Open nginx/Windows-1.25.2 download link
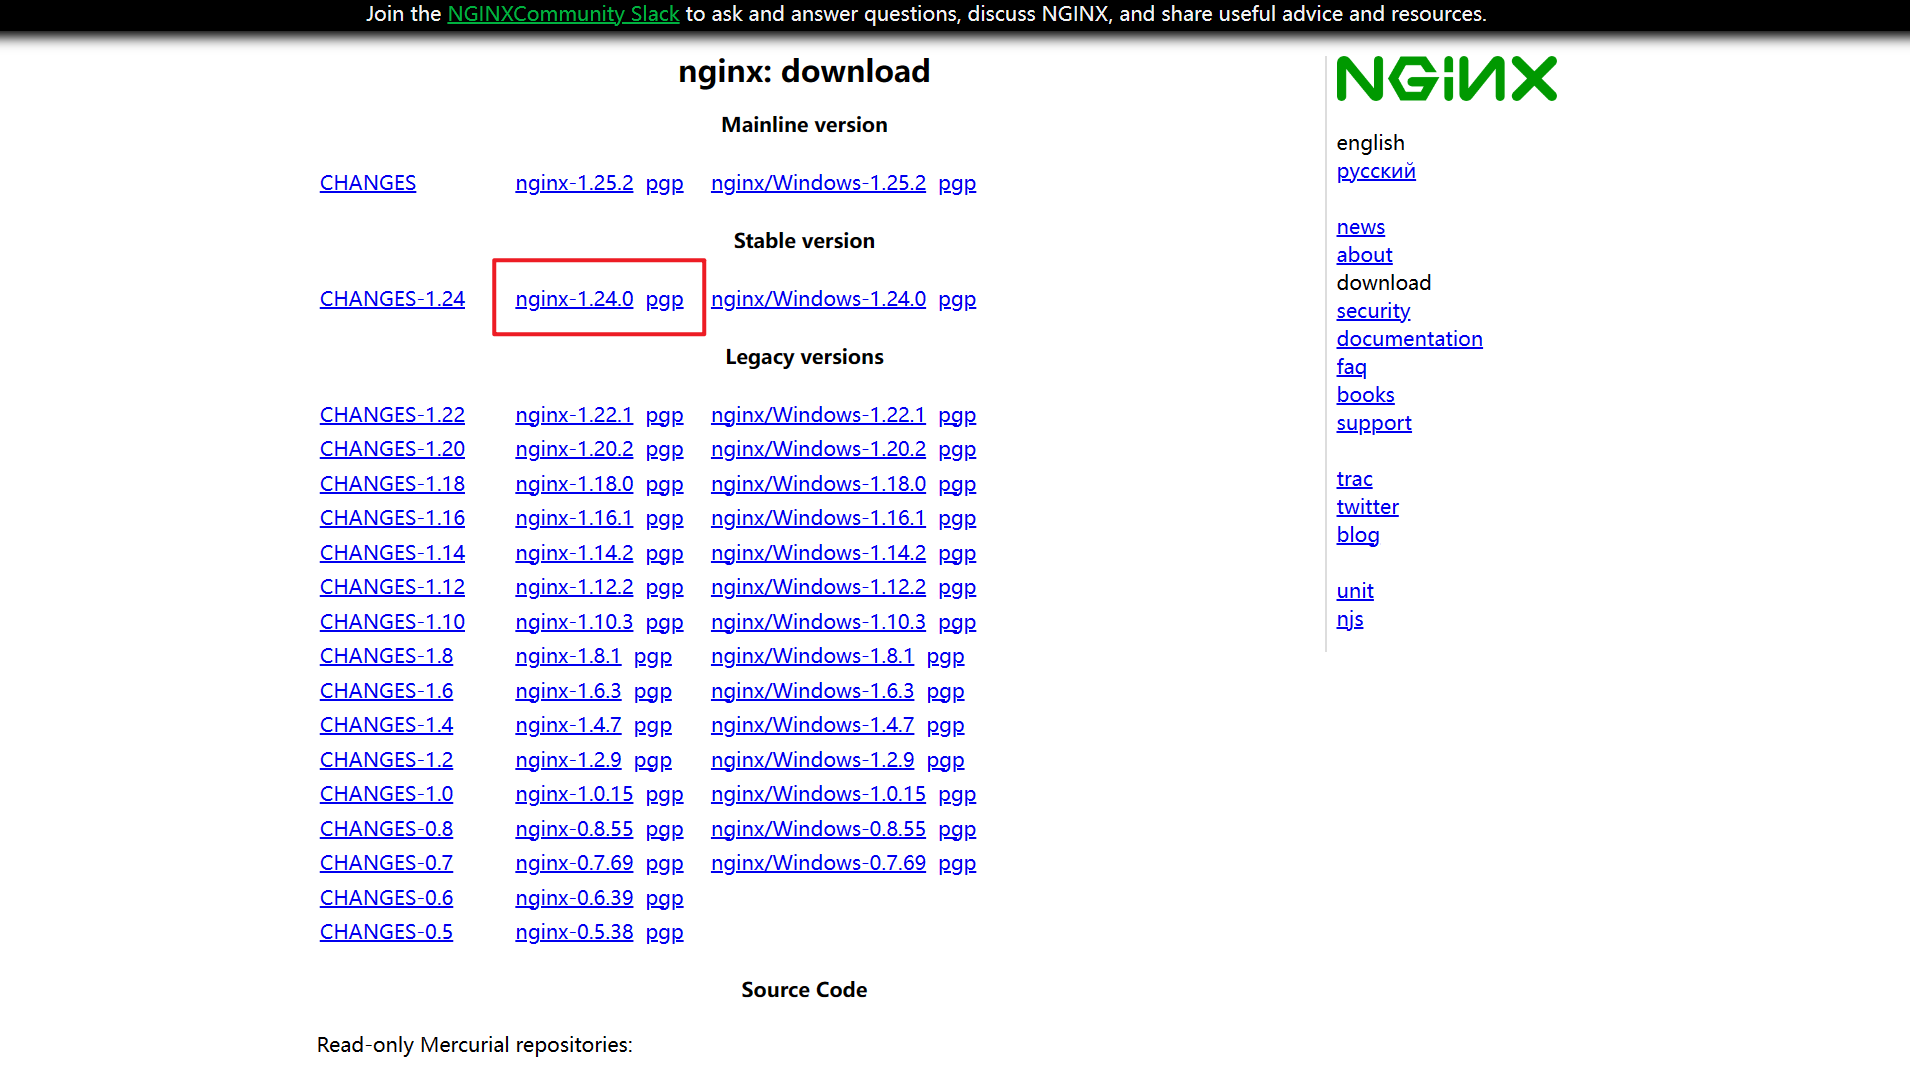The width and height of the screenshot is (1910, 1065). 818,183
